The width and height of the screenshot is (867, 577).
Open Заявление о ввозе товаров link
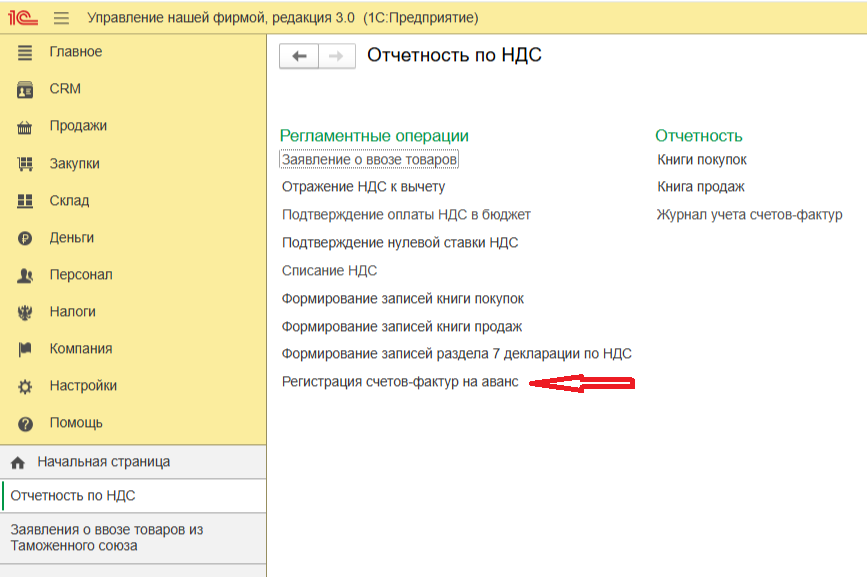tap(369, 160)
